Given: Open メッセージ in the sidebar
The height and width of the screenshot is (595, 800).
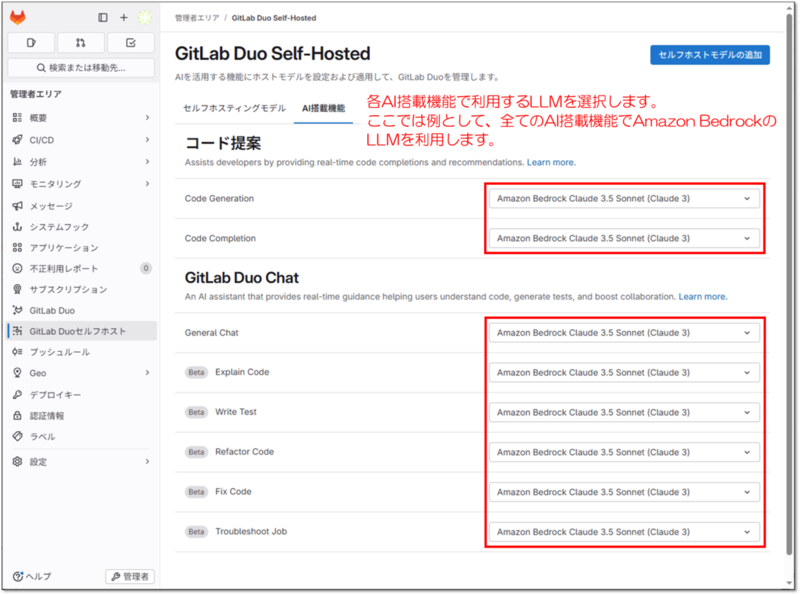Looking at the screenshot, I should click(x=82, y=206).
